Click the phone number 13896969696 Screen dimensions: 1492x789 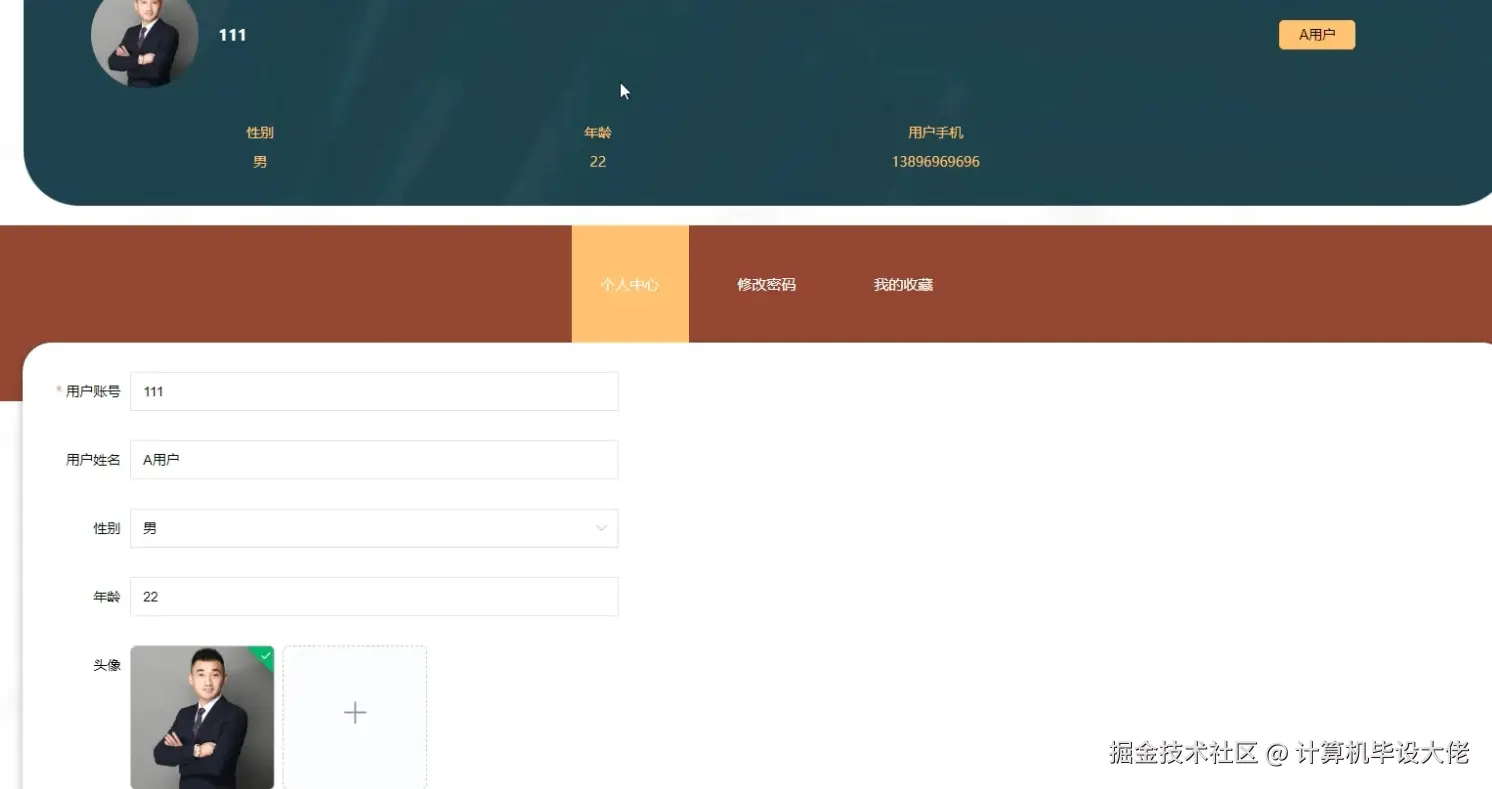point(935,161)
